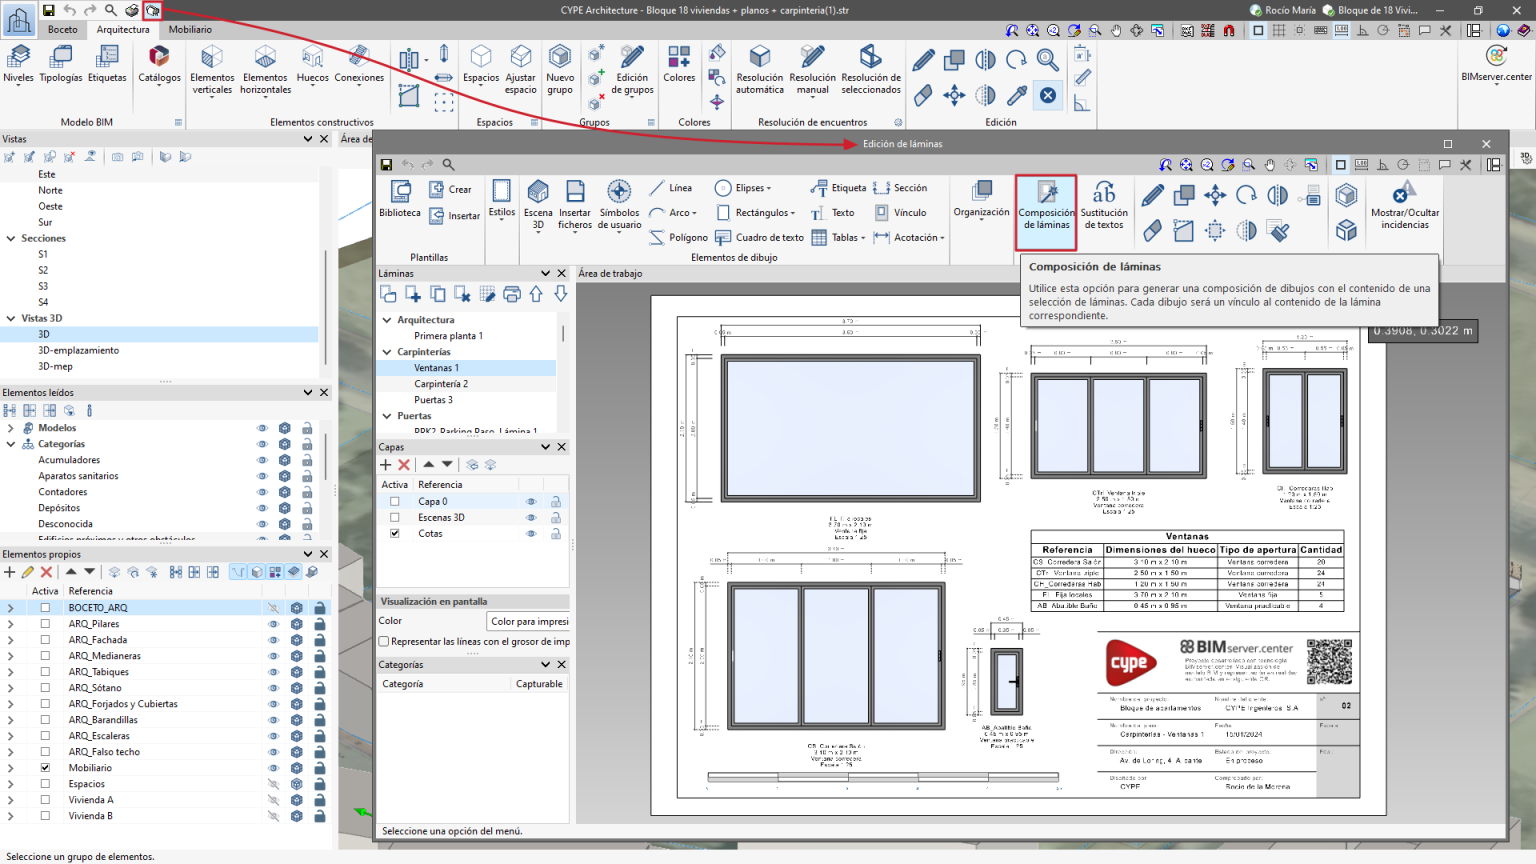Select the Línea drawing tool
The width and height of the screenshot is (1536, 864).
pos(670,188)
